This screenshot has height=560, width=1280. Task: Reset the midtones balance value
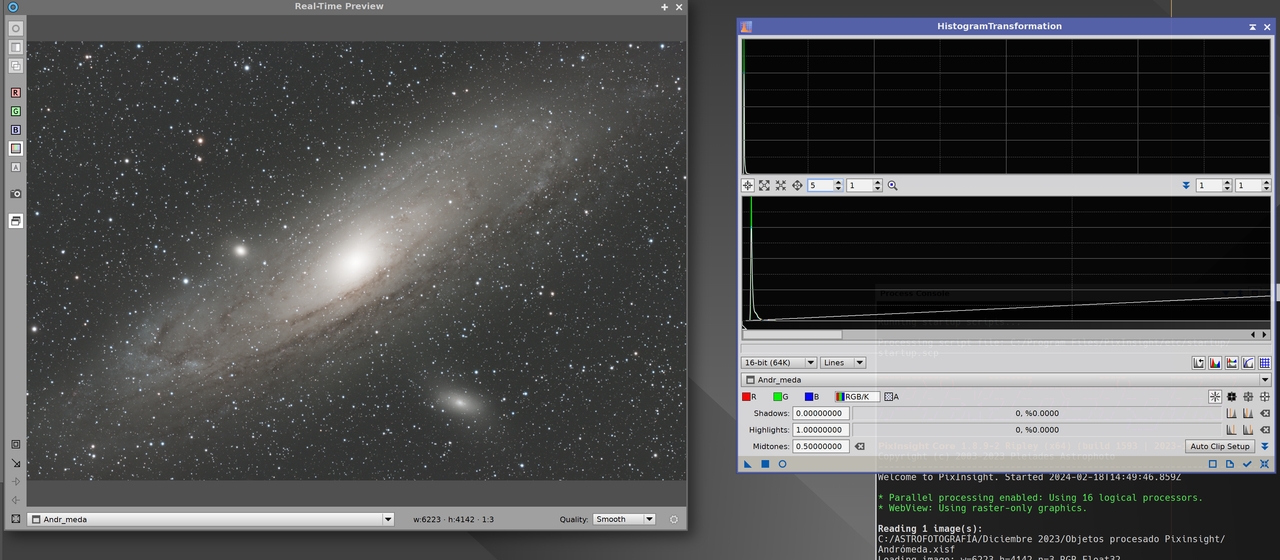pyautogui.click(x=859, y=446)
